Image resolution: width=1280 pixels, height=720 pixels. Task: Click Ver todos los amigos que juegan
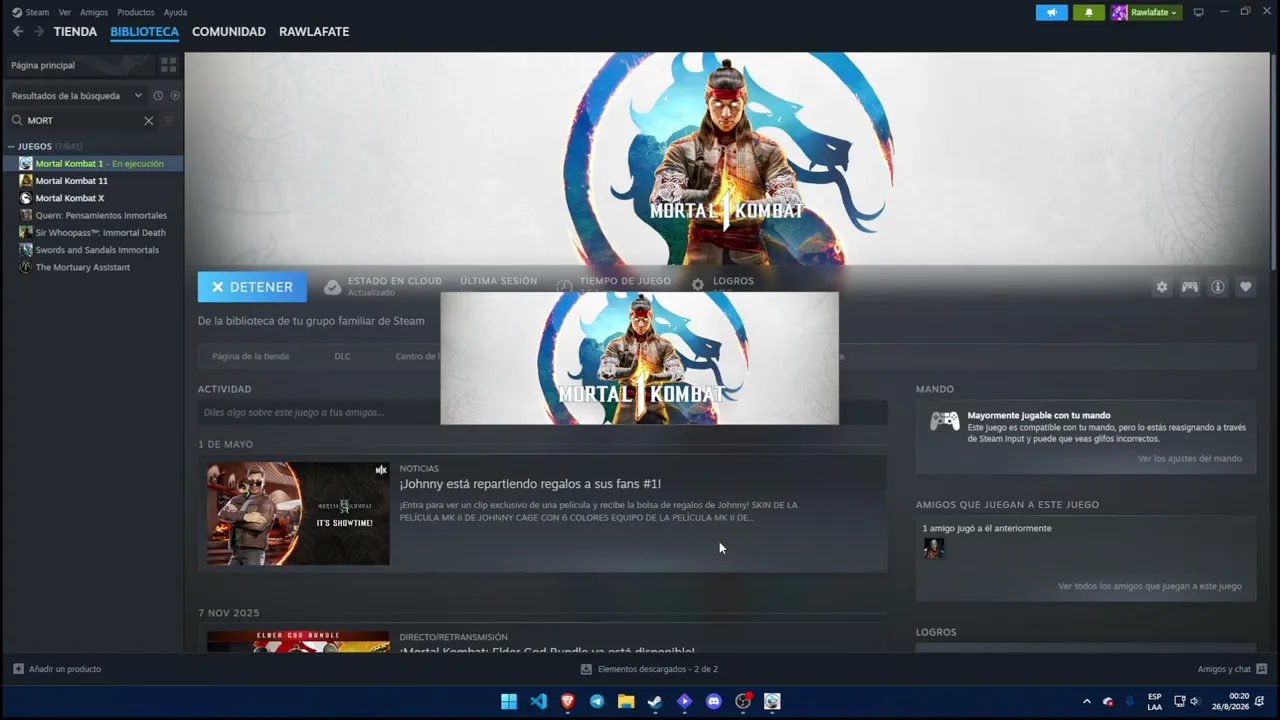click(x=1150, y=586)
